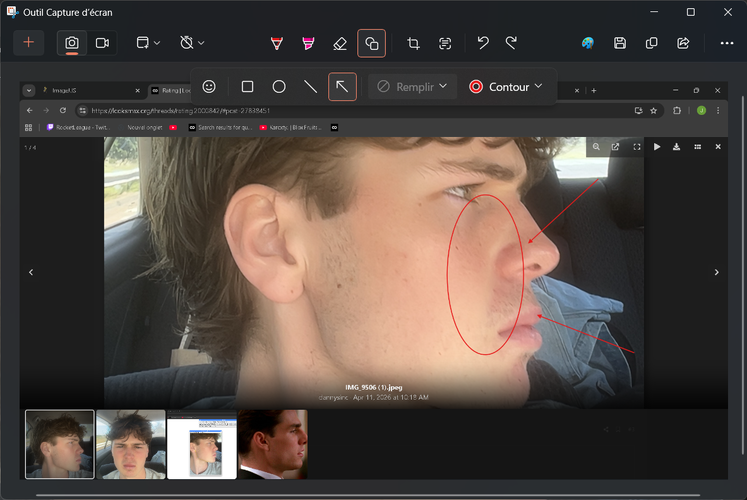
Task: Edit the capture in Paint
Action: click(588, 43)
